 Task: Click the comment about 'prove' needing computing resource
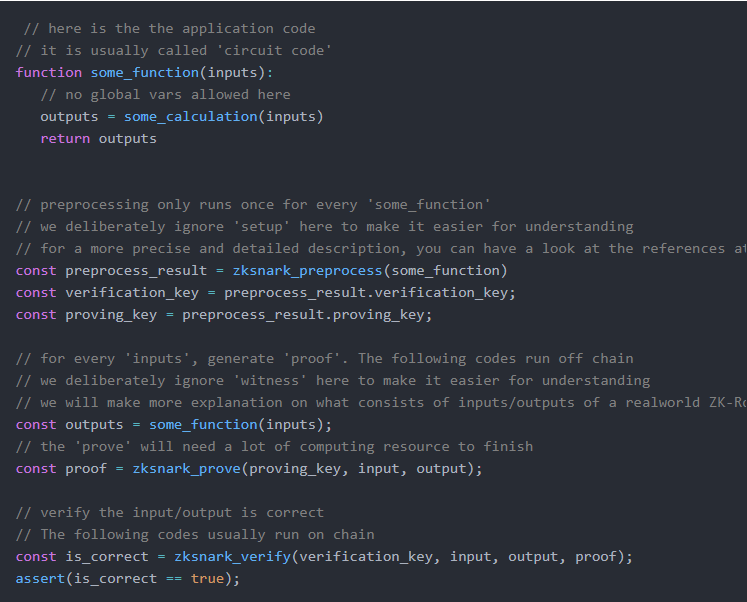click(x=274, y=447)
